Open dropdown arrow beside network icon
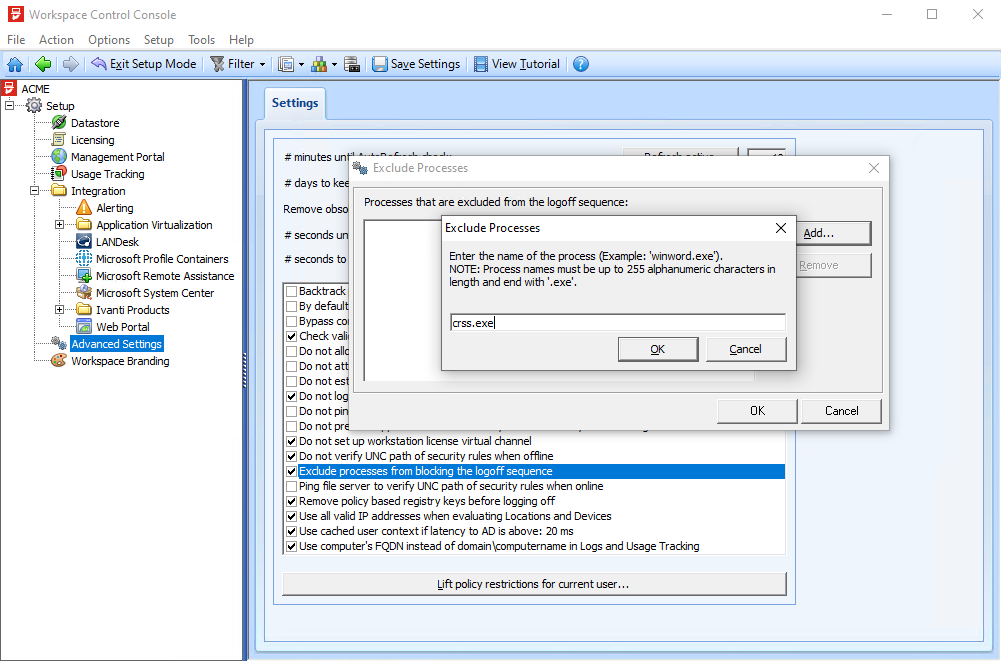The width and height of the screenshot is (1001, 661). pos(334,65)
